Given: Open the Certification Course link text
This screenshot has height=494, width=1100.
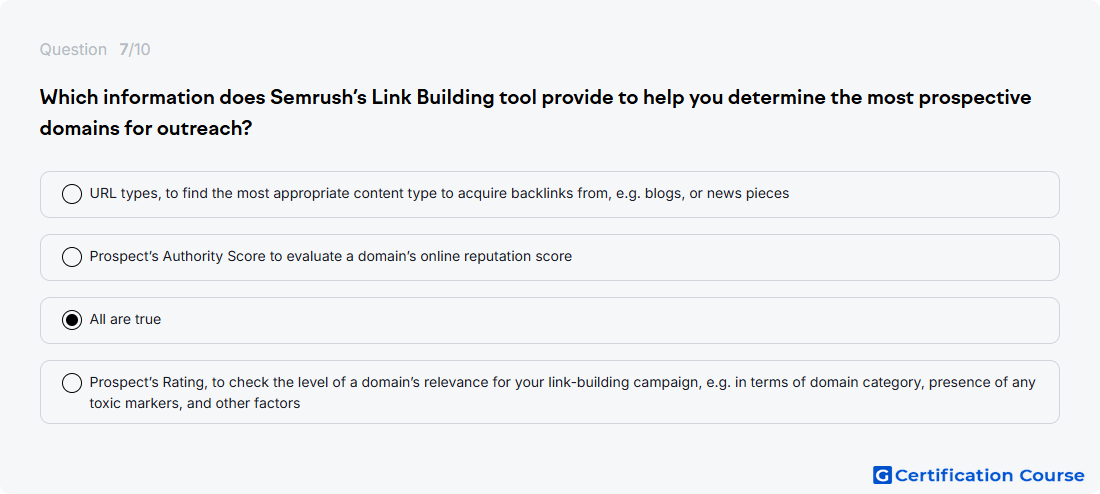Looking at the screenshot, I should pyautogui.click(x=989, y=475).
